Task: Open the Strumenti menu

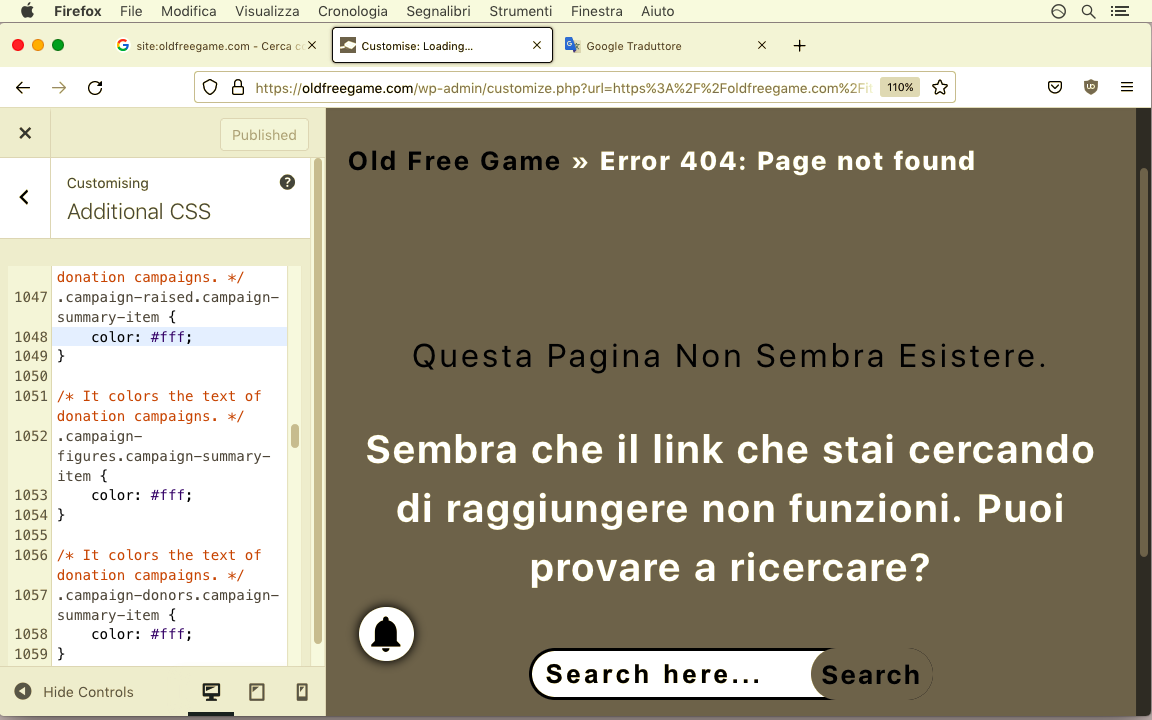Action: 521,11
